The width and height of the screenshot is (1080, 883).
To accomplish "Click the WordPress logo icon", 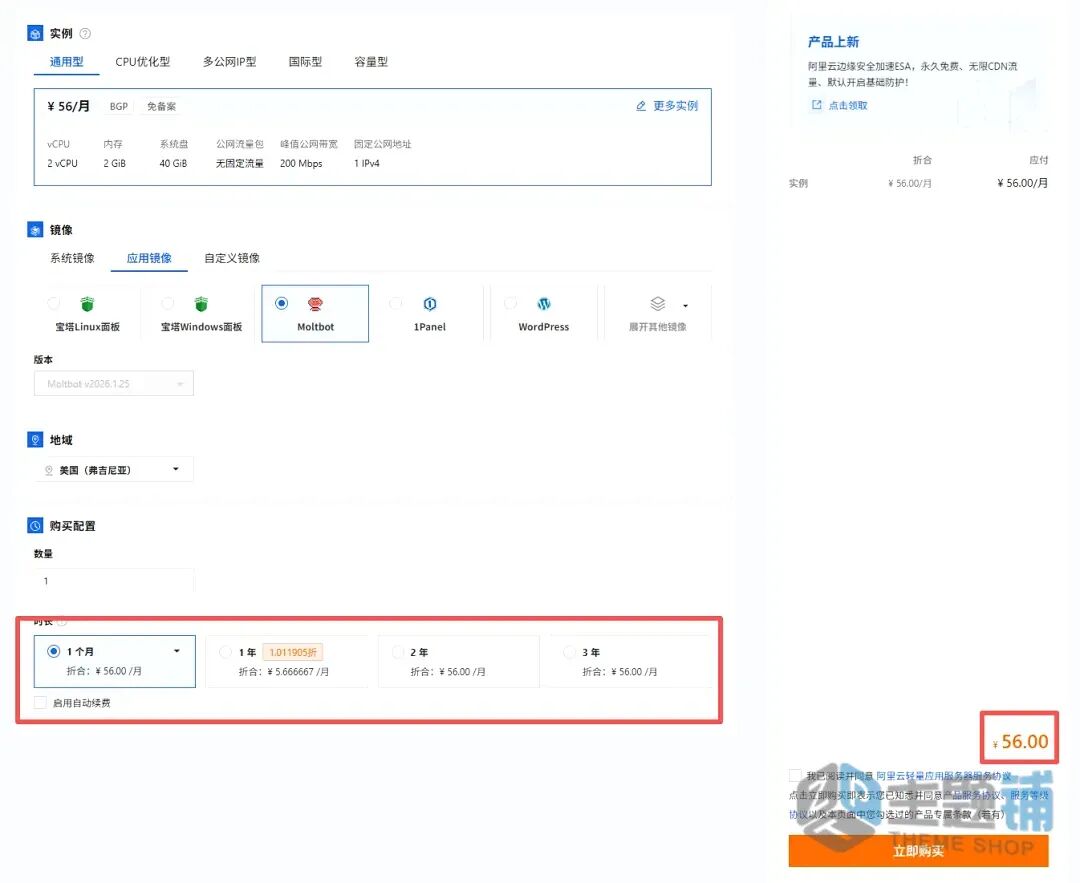I will pyautogui.click(x=543, y=304).
